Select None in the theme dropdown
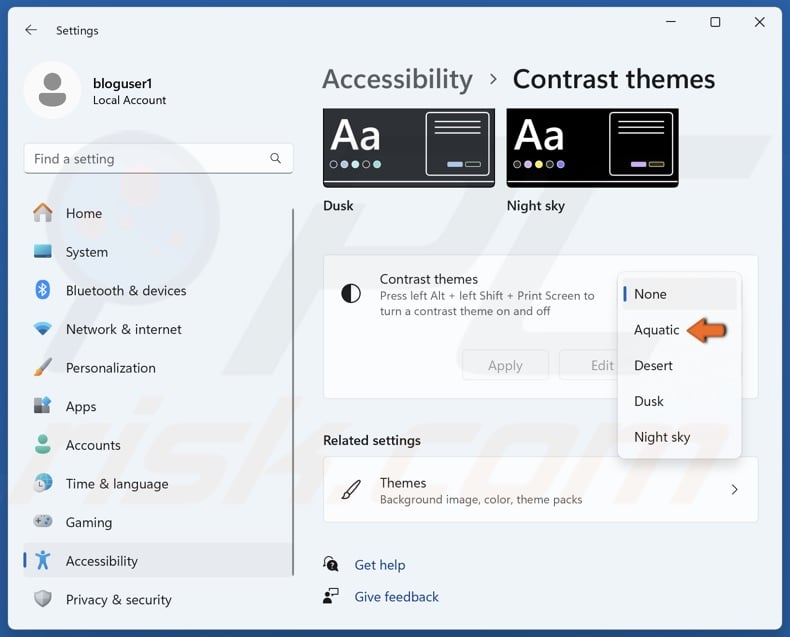The width and height of the screenshot is (790, 637). pos(650,294)
